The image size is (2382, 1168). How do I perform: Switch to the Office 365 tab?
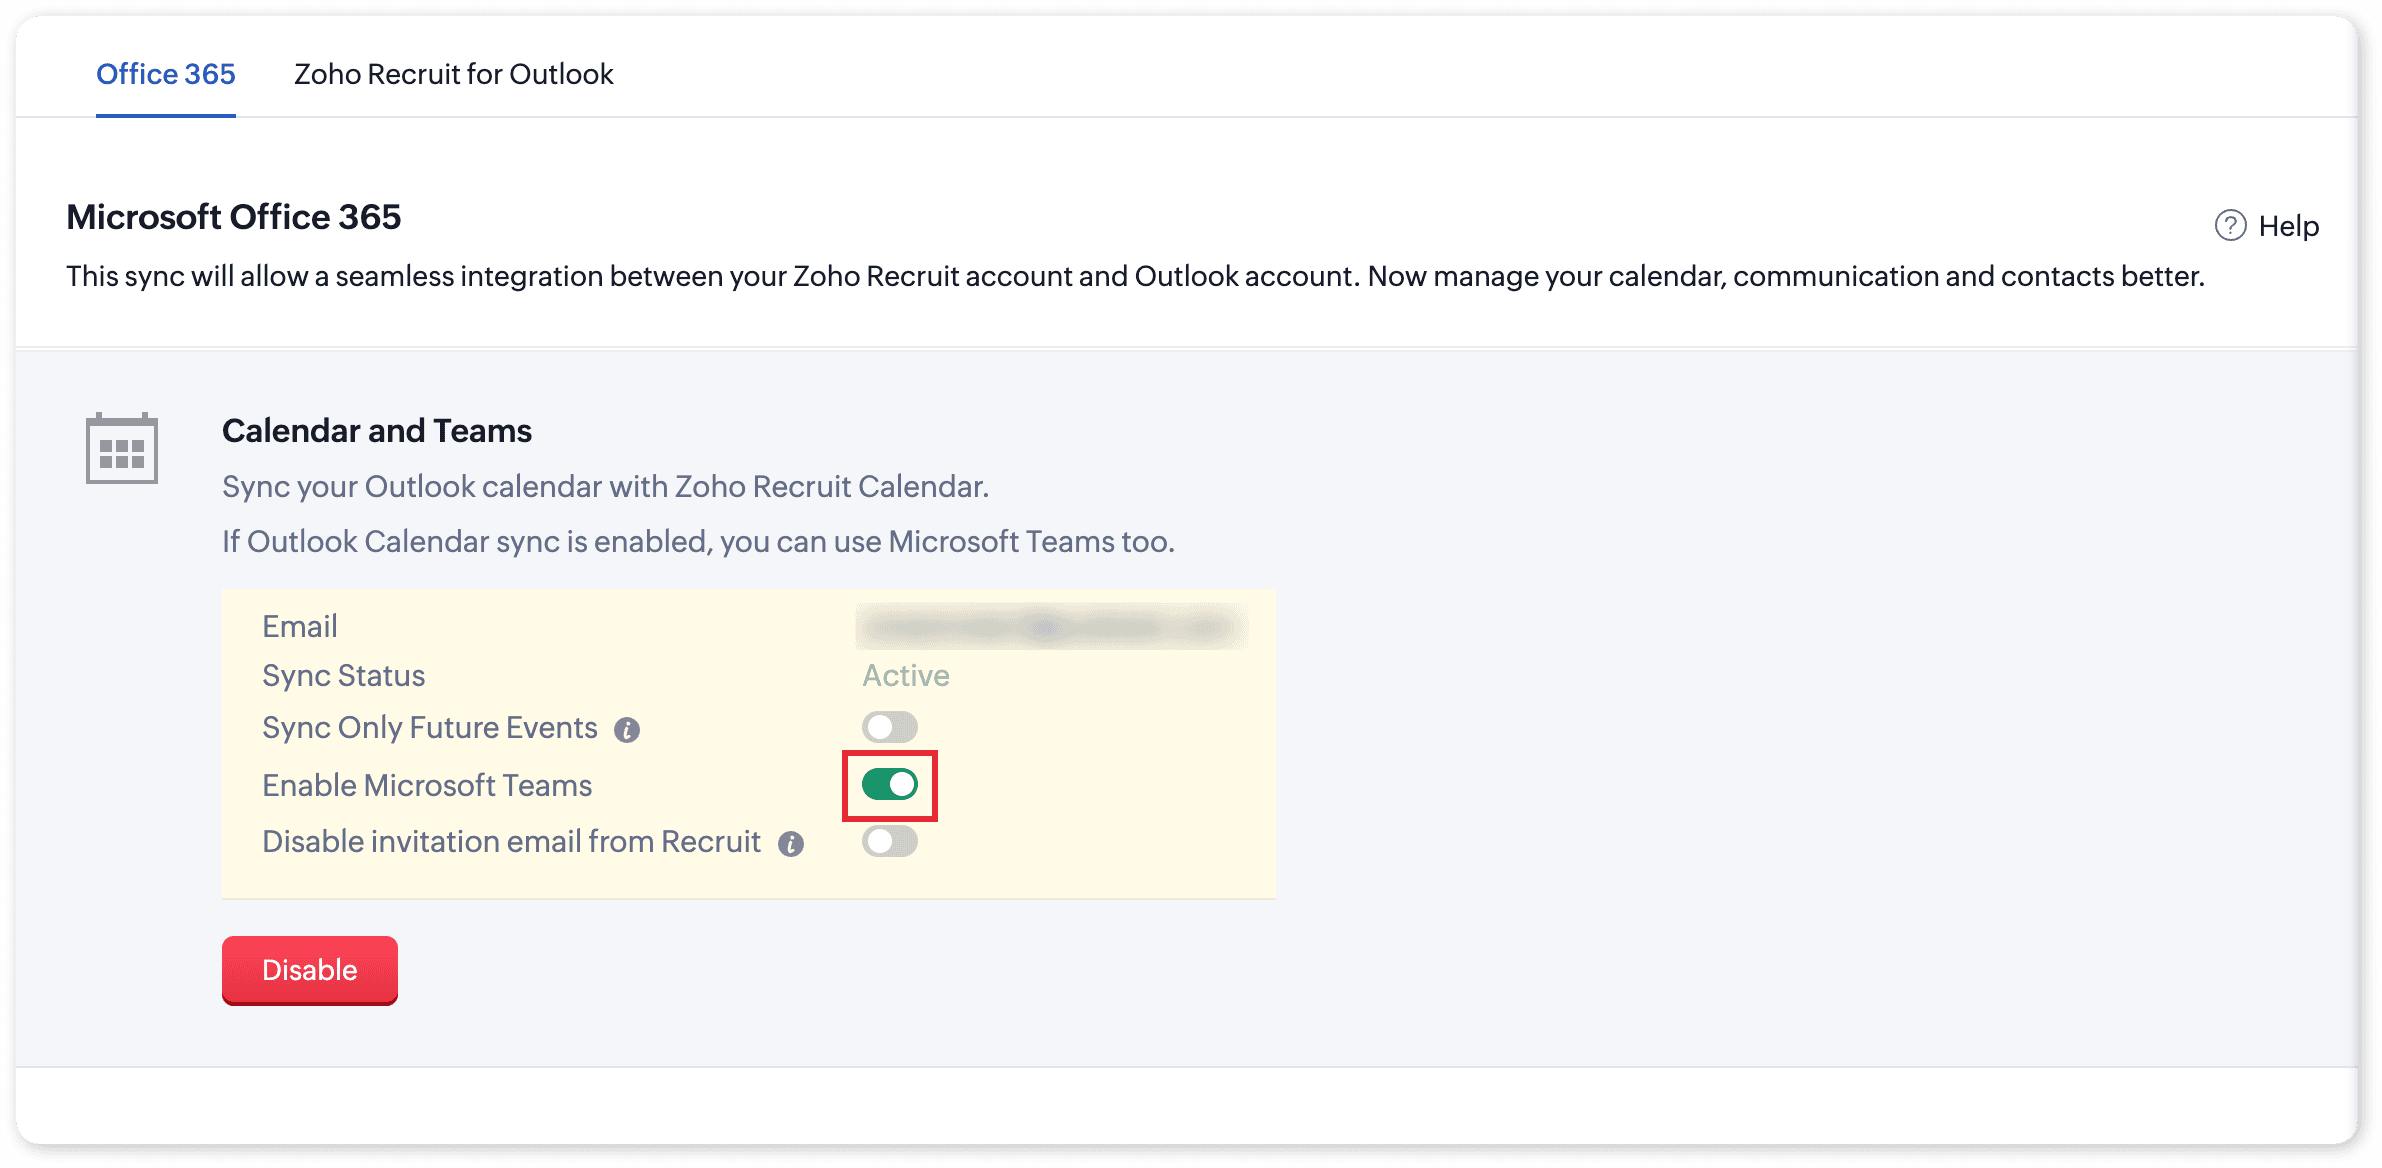pyautogui.click(x=166, y=74)
